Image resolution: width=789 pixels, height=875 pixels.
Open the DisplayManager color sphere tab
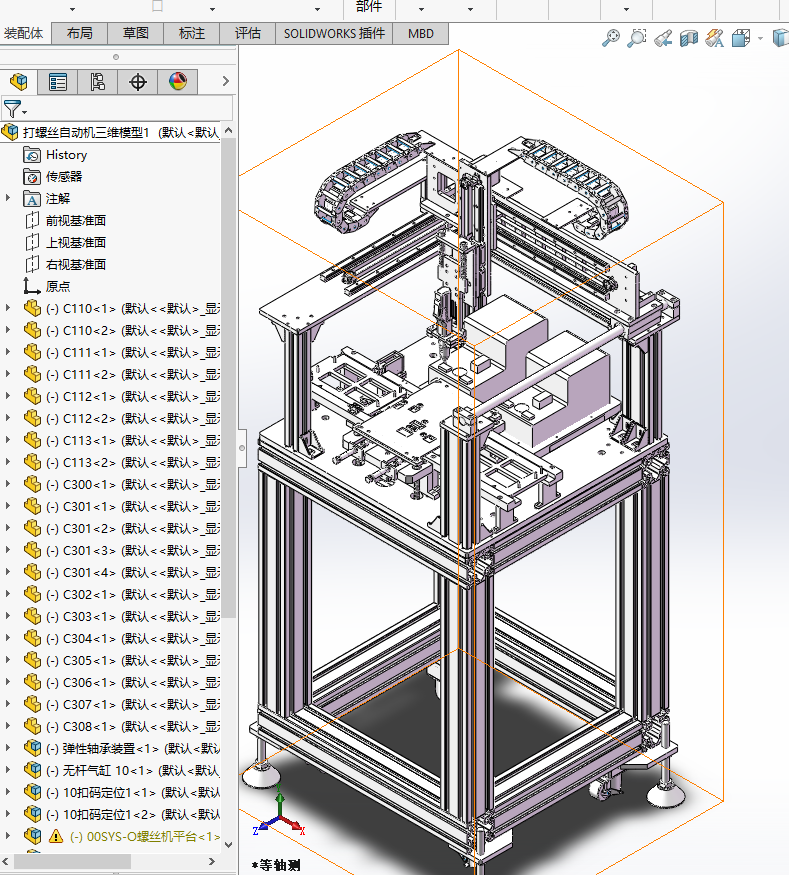[x=177, y=82]
